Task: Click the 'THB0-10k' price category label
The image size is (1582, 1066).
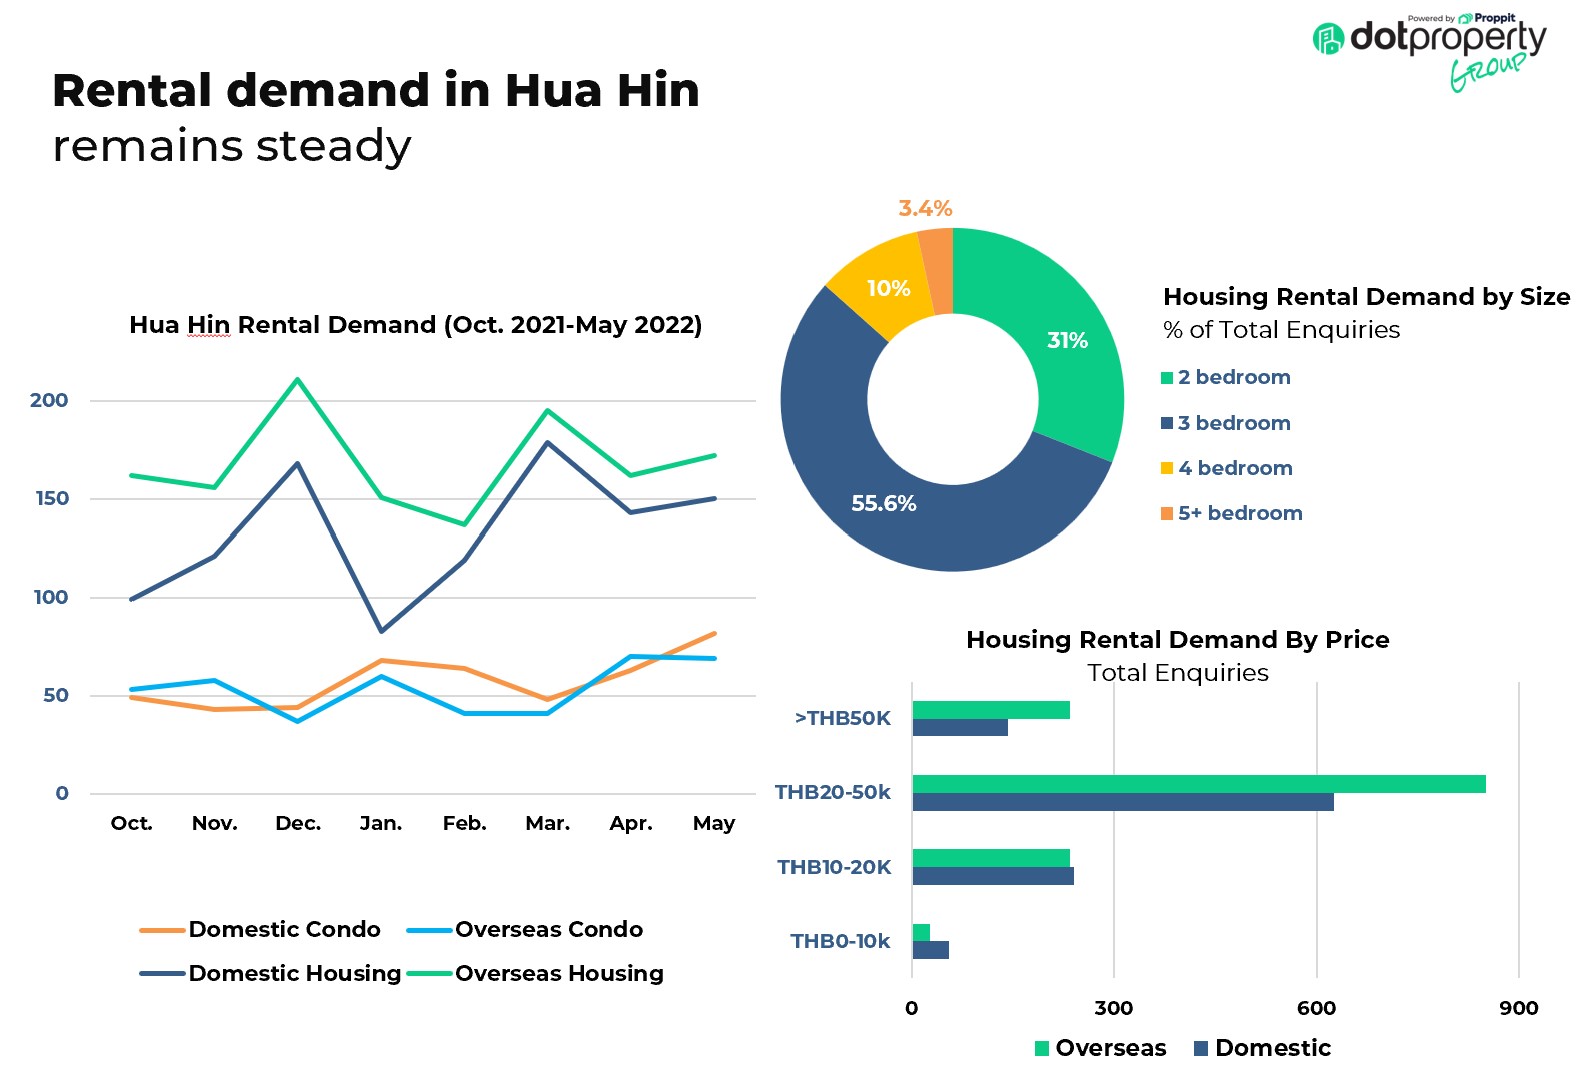Action: point(840,941)
